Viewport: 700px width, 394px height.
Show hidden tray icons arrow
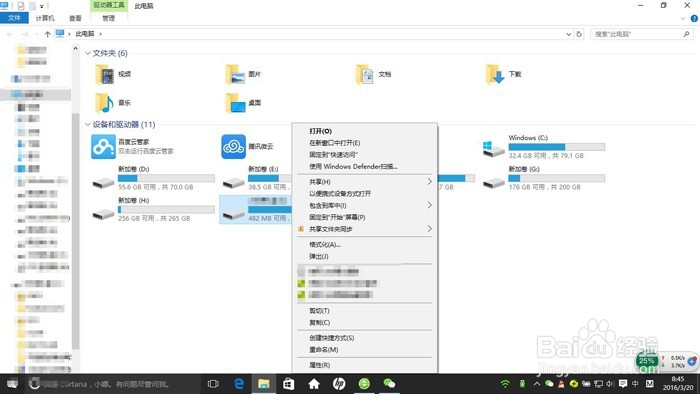click(x=537, y=384)
